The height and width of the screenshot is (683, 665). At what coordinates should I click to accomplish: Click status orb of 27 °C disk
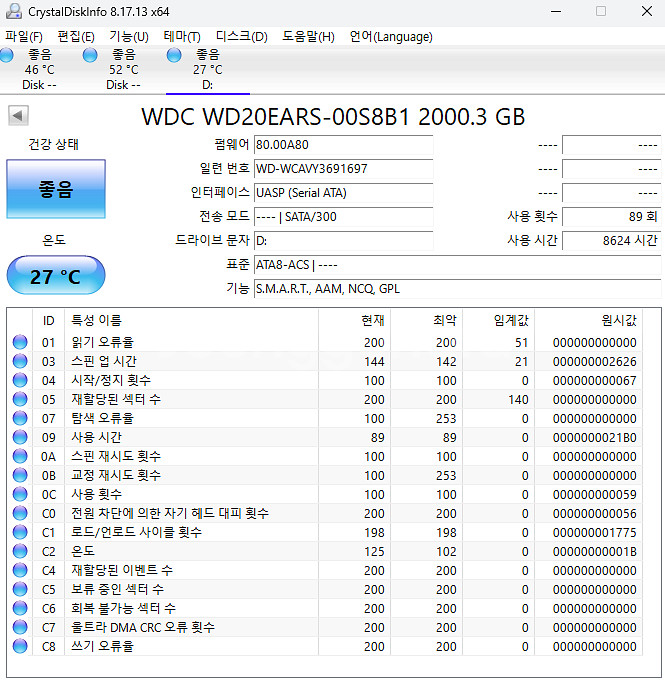174,55
